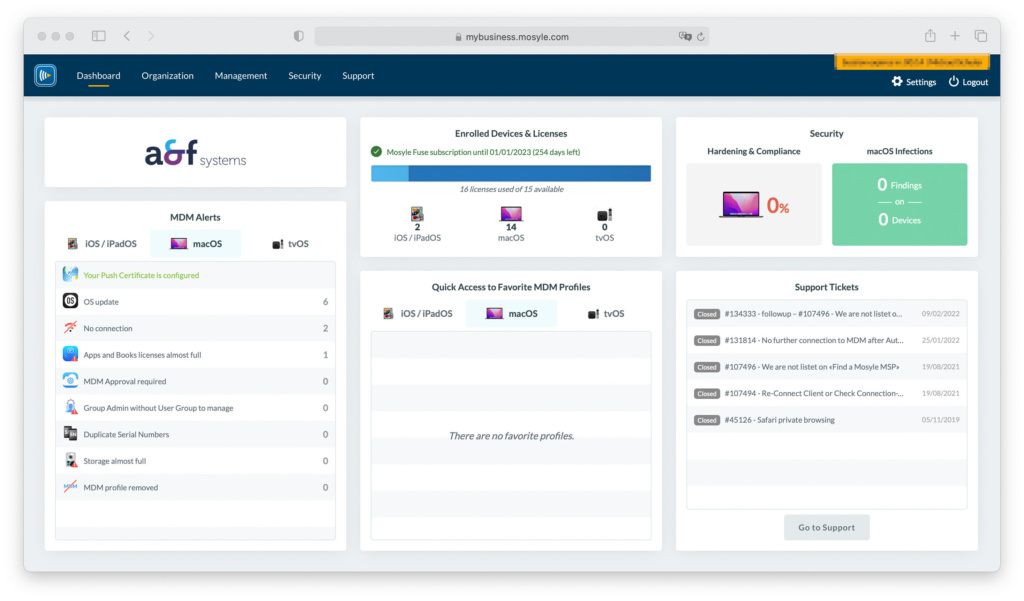Screen dimensions: 1024x601
Task: Click the Safari share icon
Action: 930,36
